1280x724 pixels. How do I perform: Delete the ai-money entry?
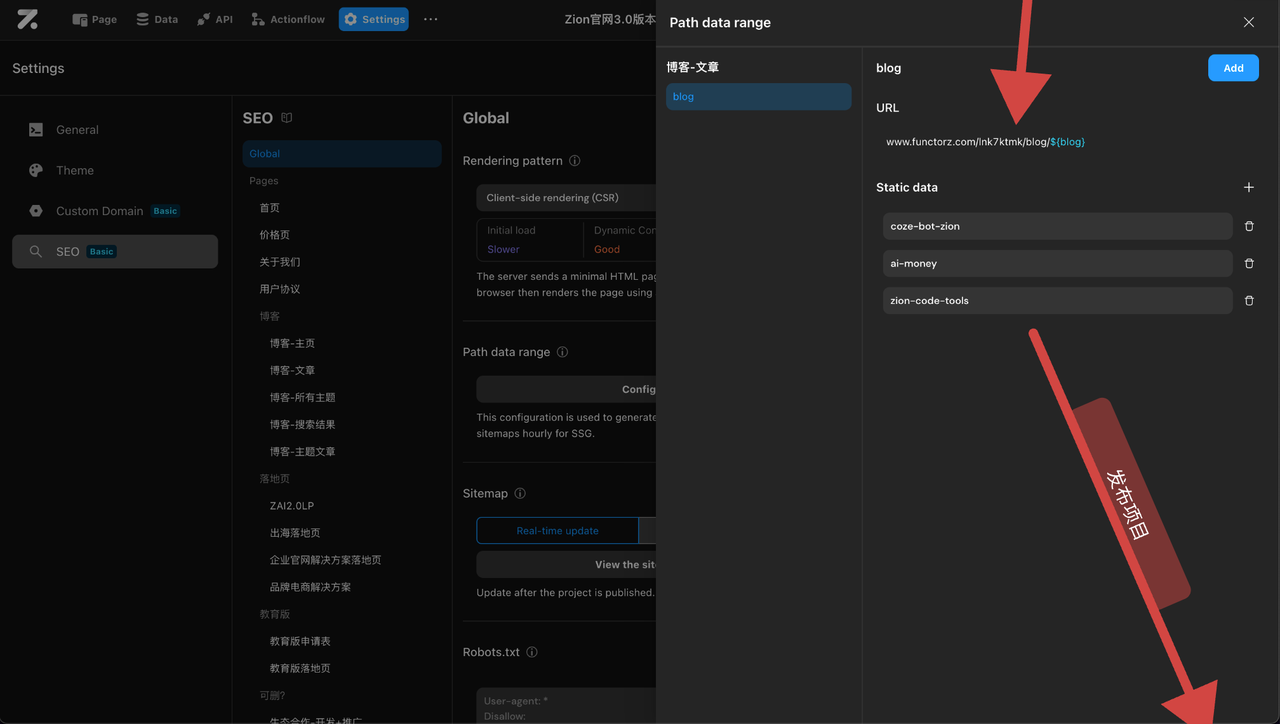[1249, 263]
